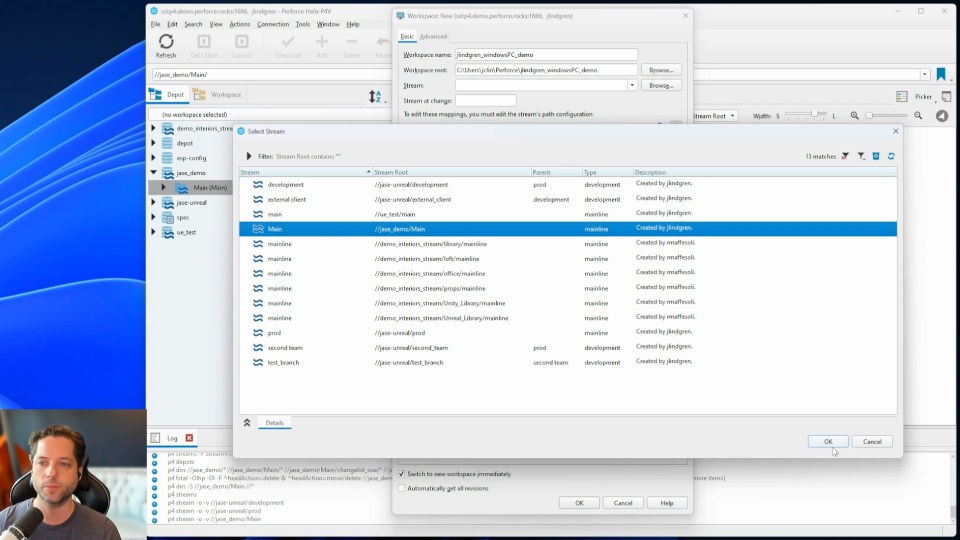The height and width of the screenshot is (540, 960).
Task: Expand the Details panel double chevron
Action: pos(247,423)
